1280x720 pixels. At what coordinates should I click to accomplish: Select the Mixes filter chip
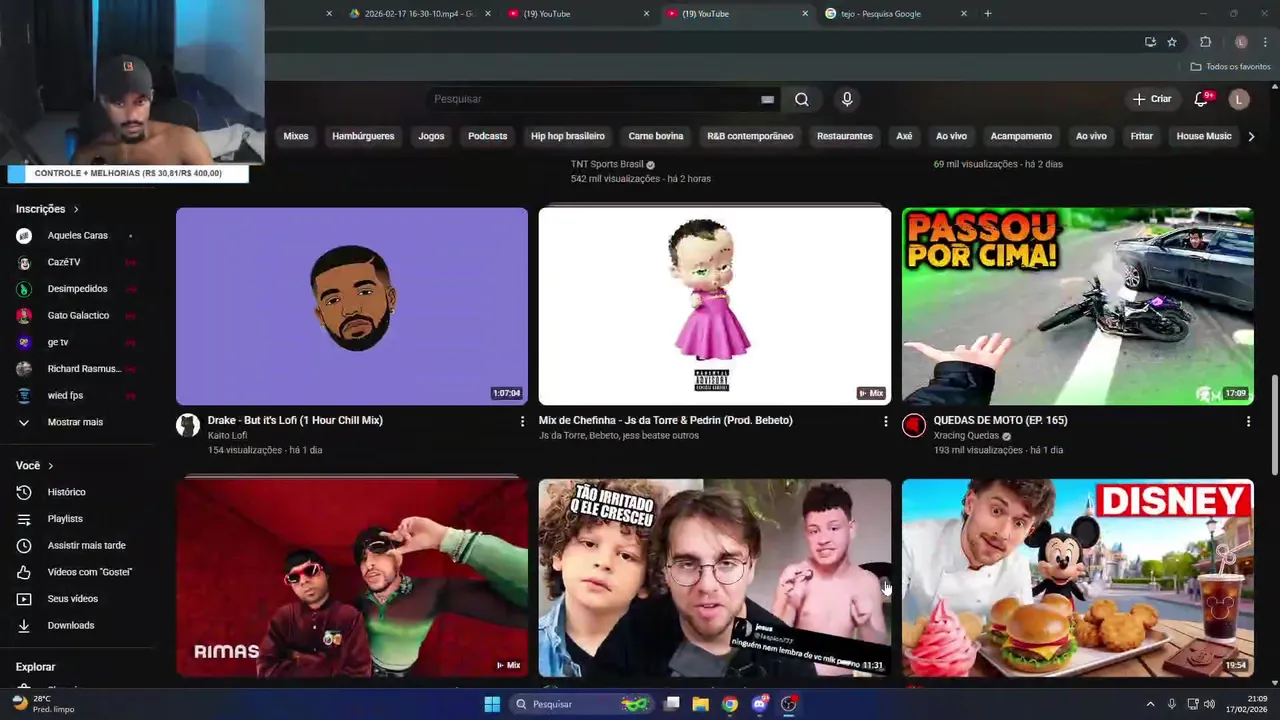tap(296, 136)
